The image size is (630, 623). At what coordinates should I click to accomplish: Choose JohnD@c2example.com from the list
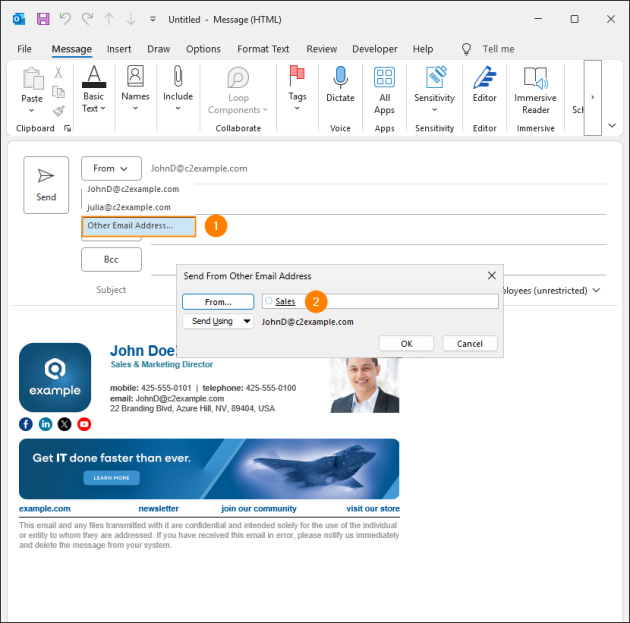click(133, 189)
